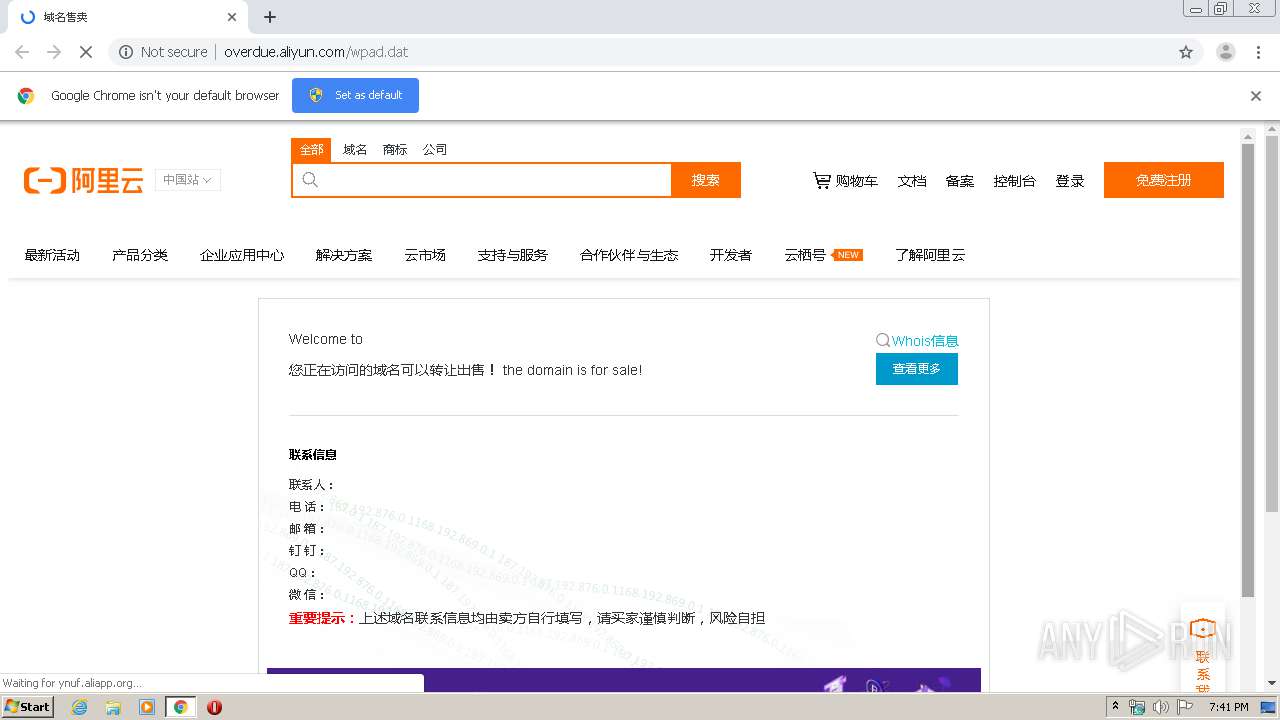Open the 云栖号 NEW menu

(x=823, y=255)
